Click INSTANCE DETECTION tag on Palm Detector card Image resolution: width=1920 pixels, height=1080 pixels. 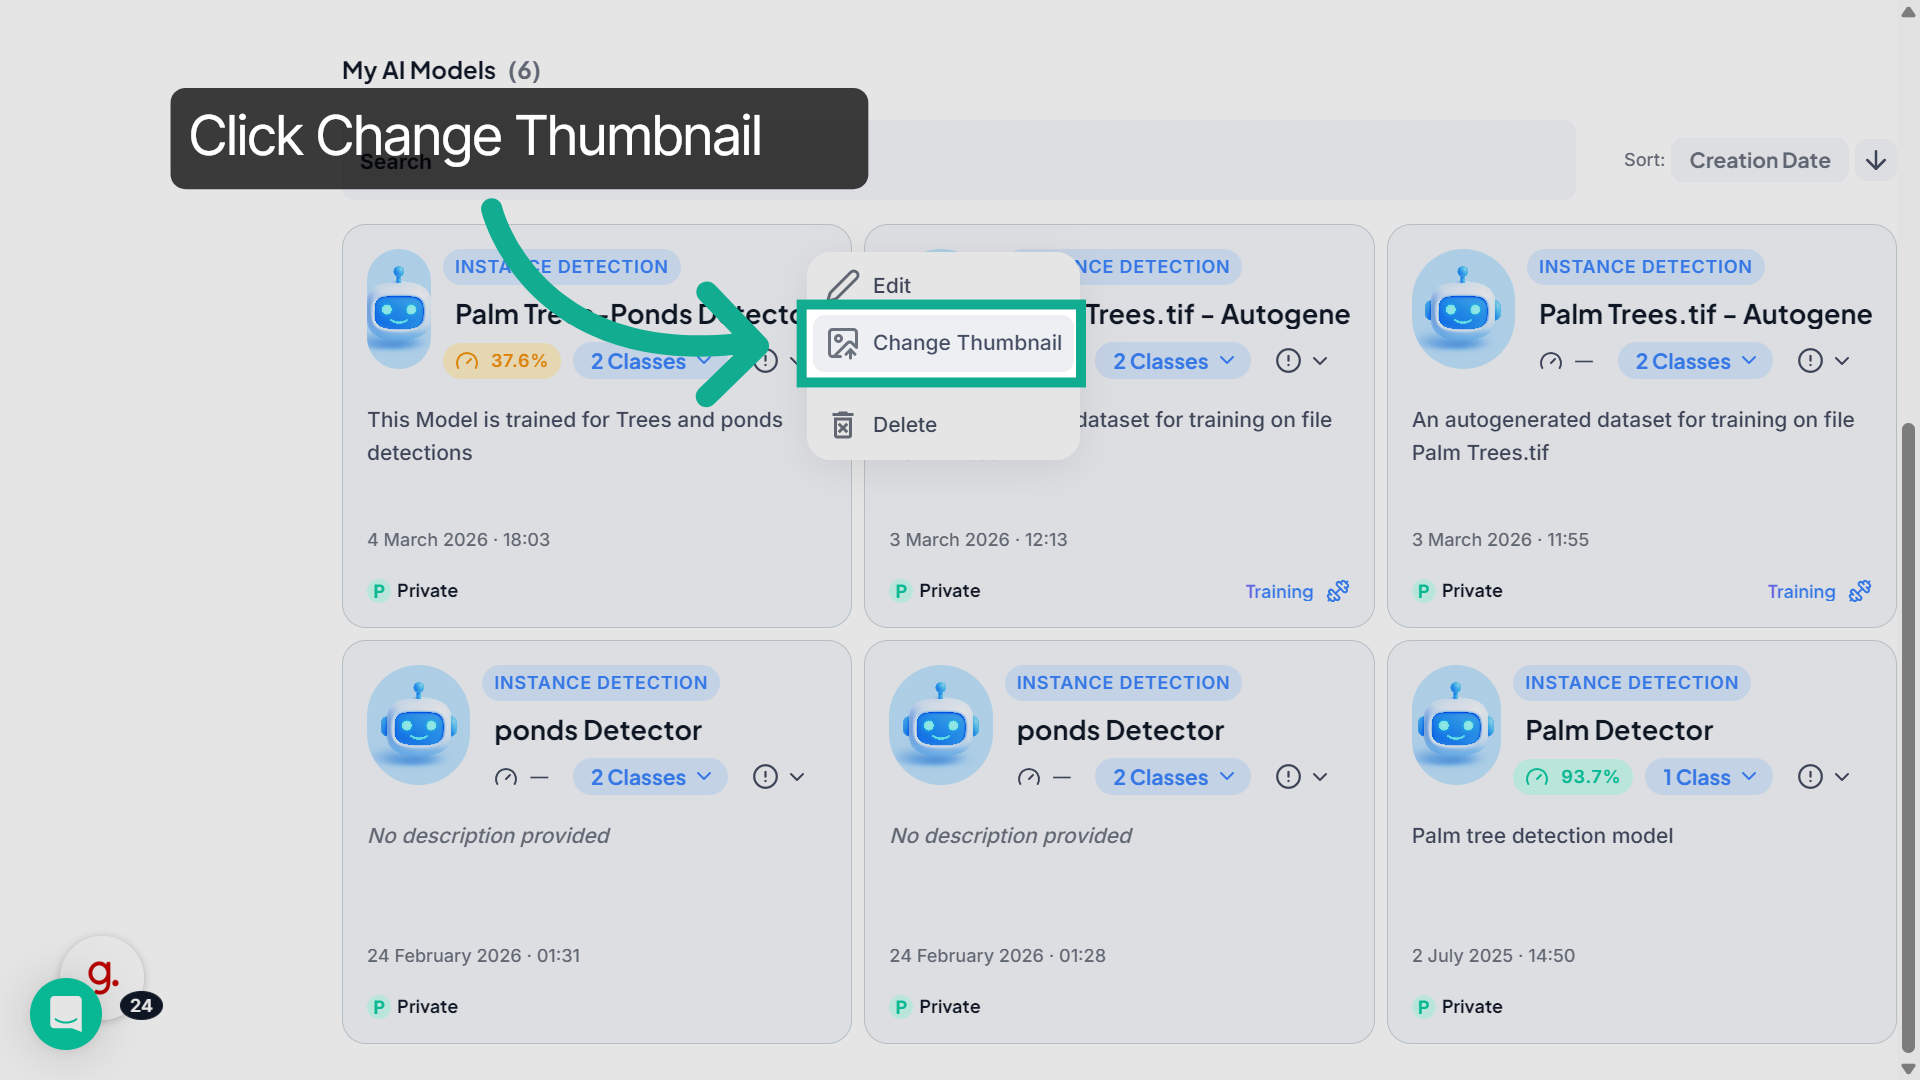point(1631,683)
